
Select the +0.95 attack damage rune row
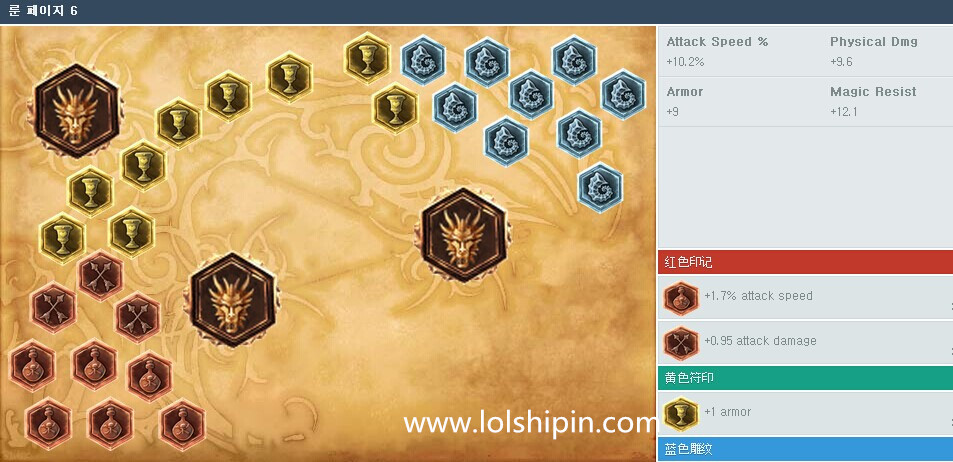tap(805, 342)
